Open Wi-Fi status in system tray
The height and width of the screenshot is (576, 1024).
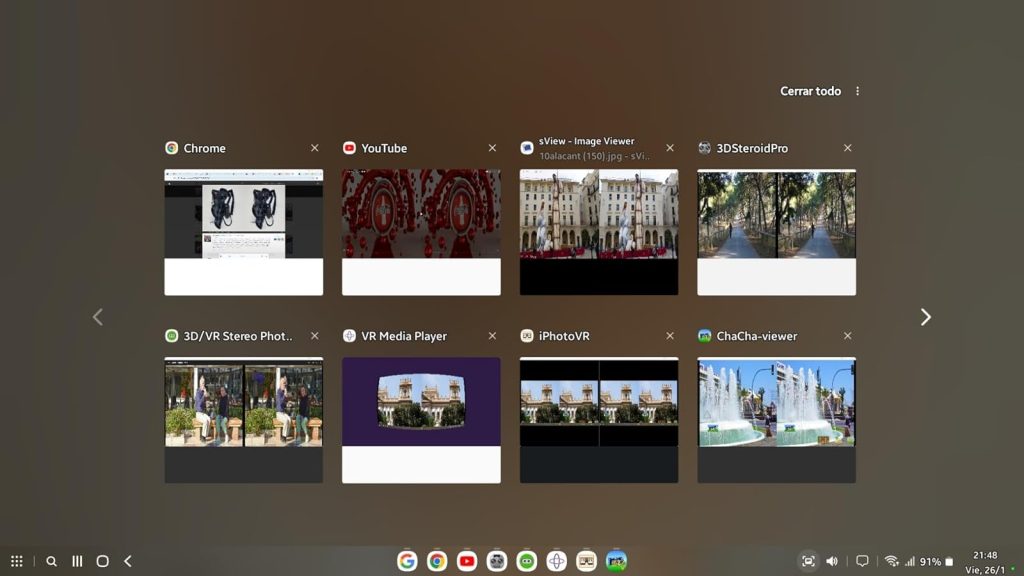[x=891, y=561]
